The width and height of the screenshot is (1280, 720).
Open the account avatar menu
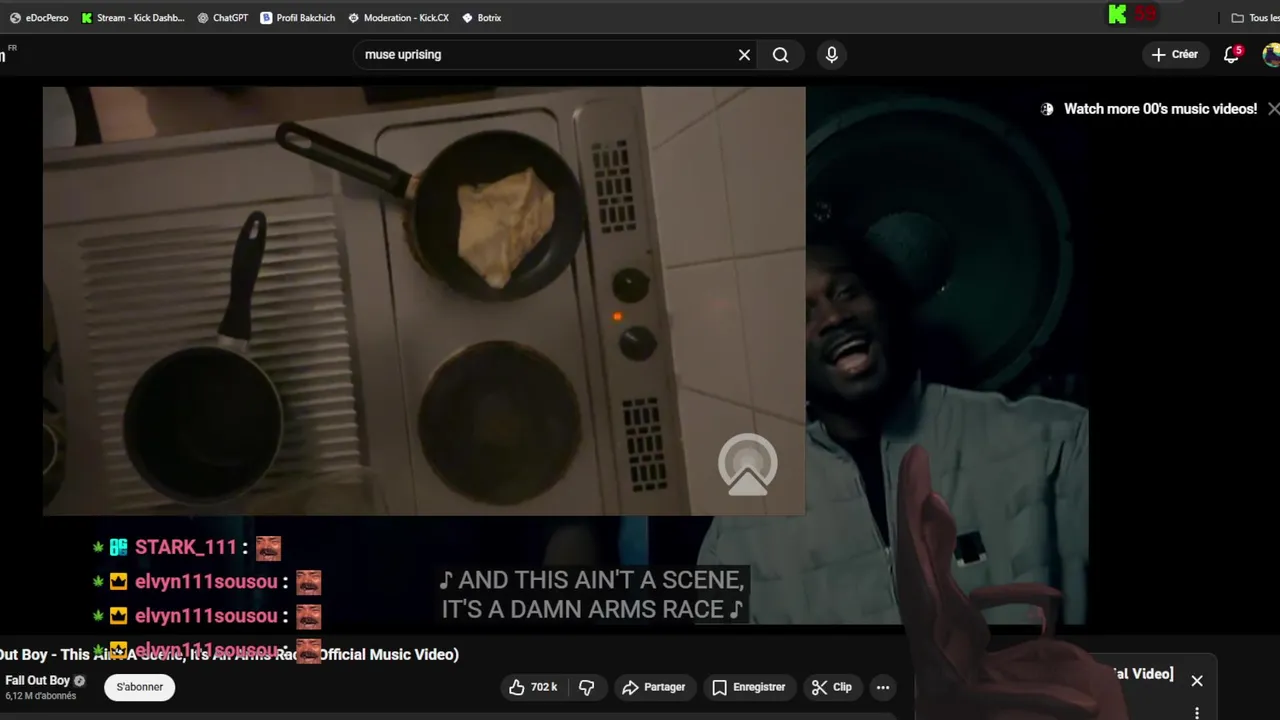click(1271, 55)
